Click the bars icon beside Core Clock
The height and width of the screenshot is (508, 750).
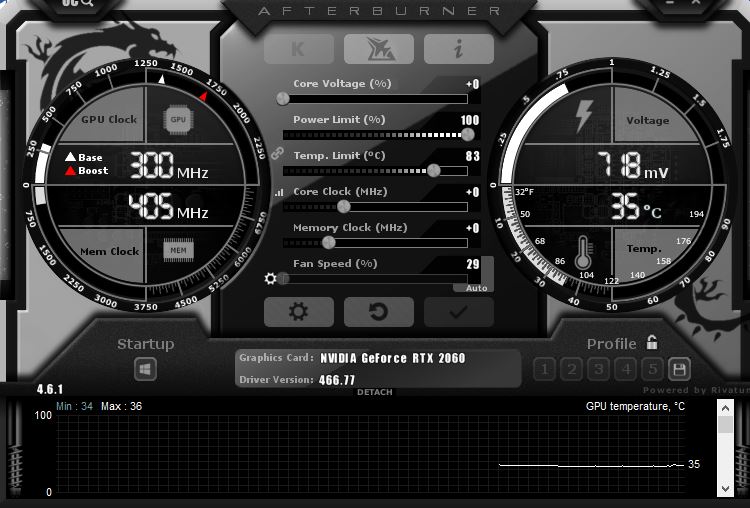point(279,192)
